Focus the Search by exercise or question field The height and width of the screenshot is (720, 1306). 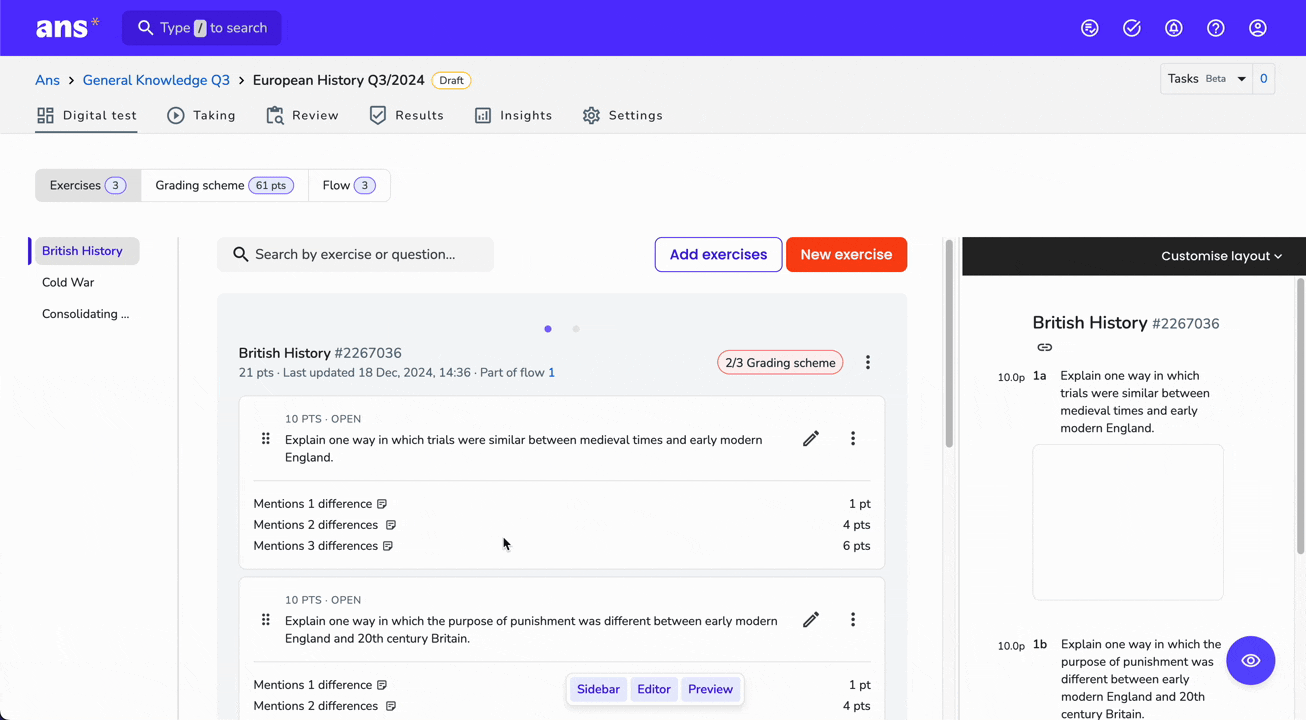356,255
